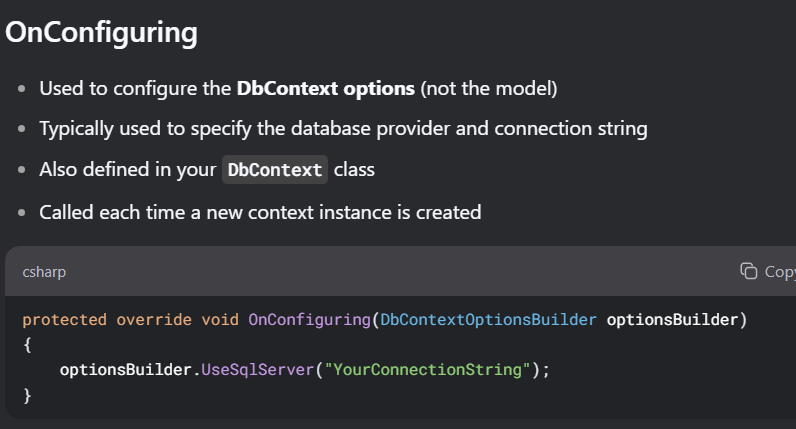796x429 pixels.
Task: Click the inline DbContext code chip
Action: [275, 170]
